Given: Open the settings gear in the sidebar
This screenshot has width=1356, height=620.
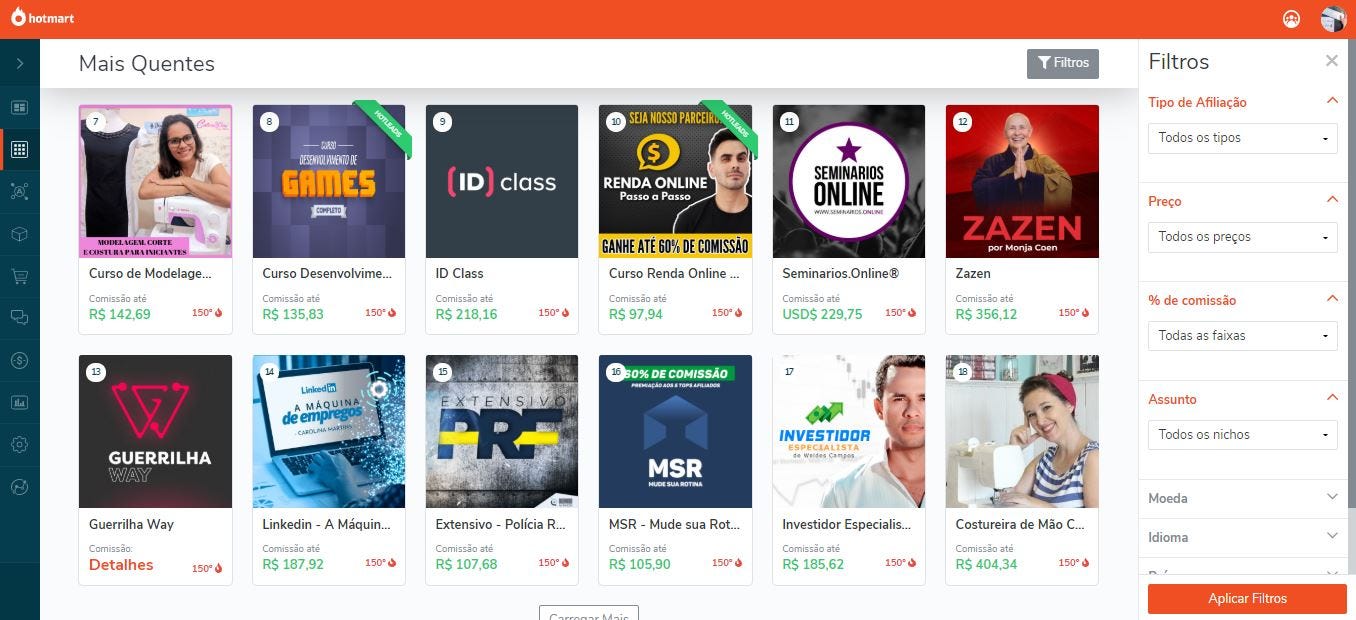Looking at the screenshot, I should [19, 444].
